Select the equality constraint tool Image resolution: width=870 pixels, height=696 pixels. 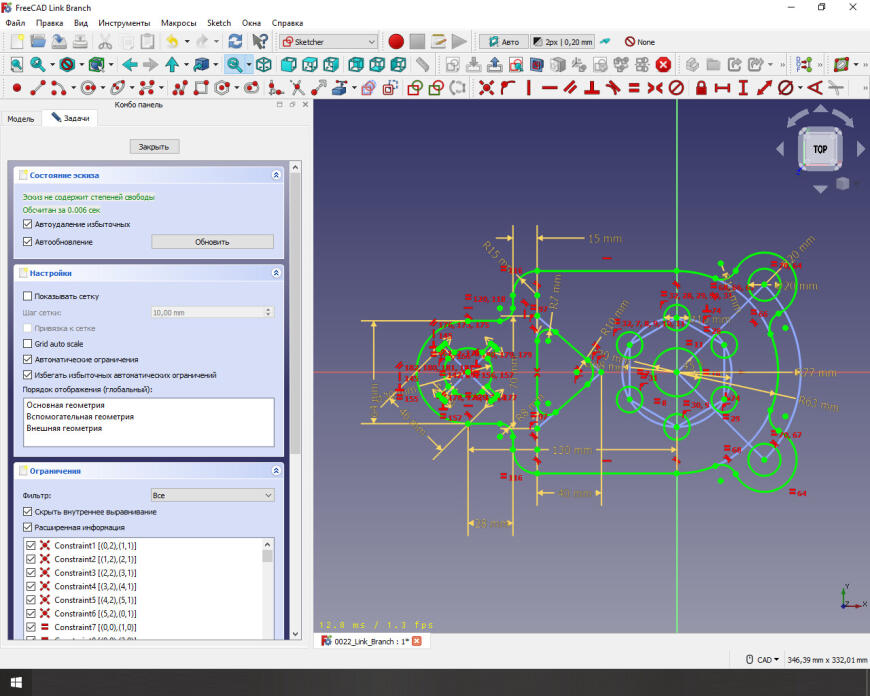click(x=633, y=88)
